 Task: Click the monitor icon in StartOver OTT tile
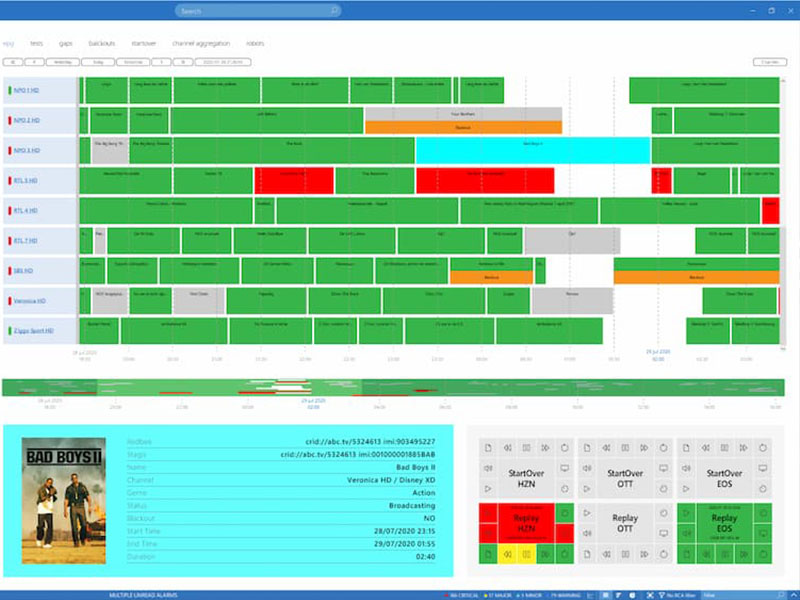click(x=663, y=468)
